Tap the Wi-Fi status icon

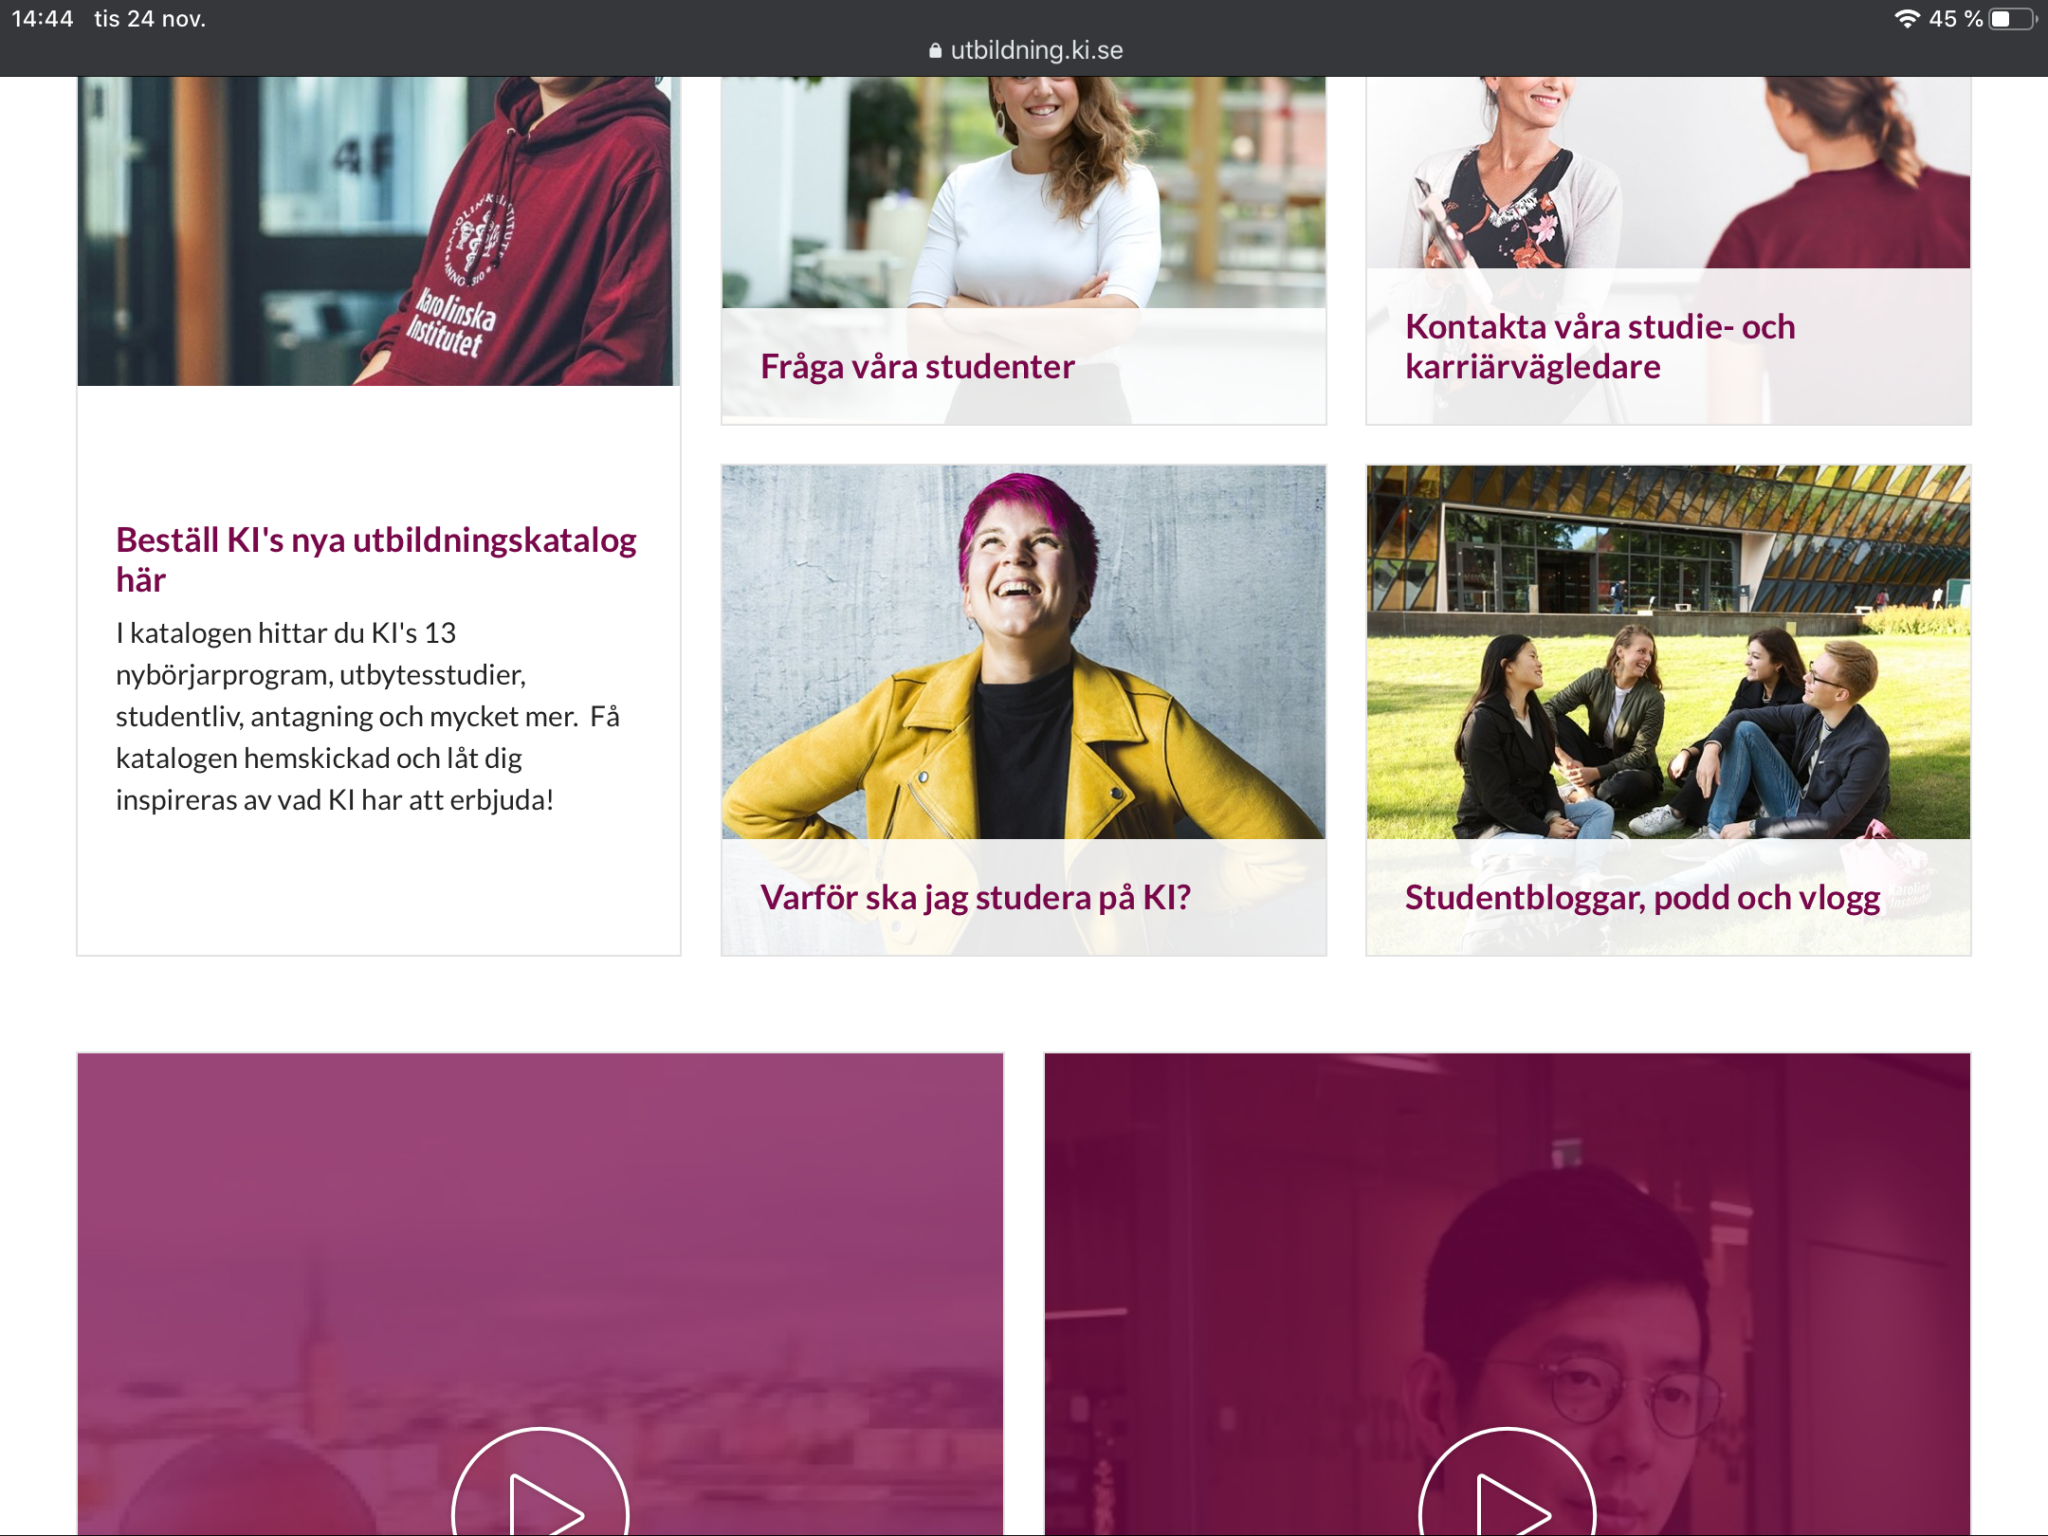1907,19
